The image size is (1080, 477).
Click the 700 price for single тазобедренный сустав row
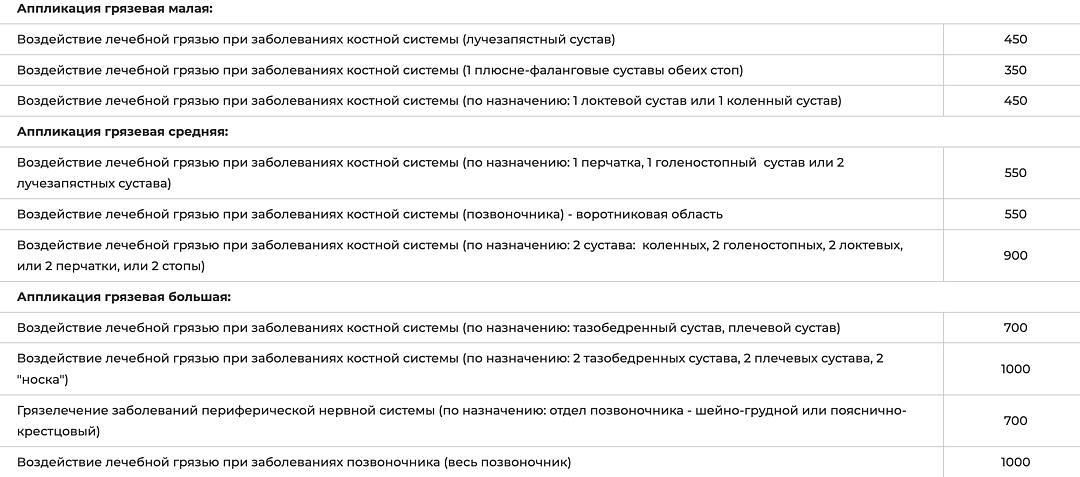coord(1015,328)
